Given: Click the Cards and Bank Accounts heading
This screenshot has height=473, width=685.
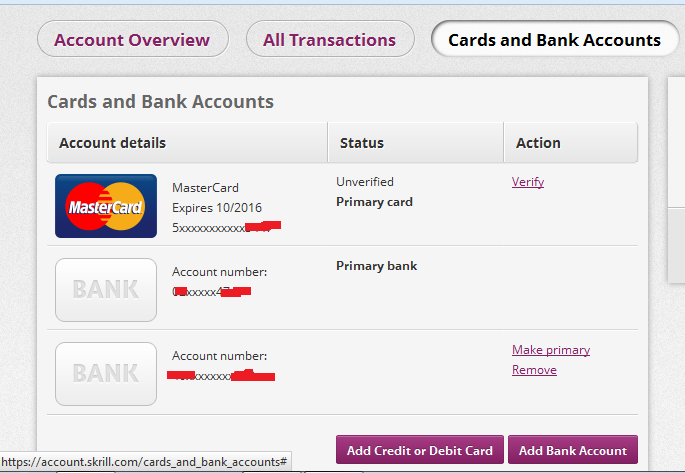Looking at the screenshot, I should coord(160,102).
